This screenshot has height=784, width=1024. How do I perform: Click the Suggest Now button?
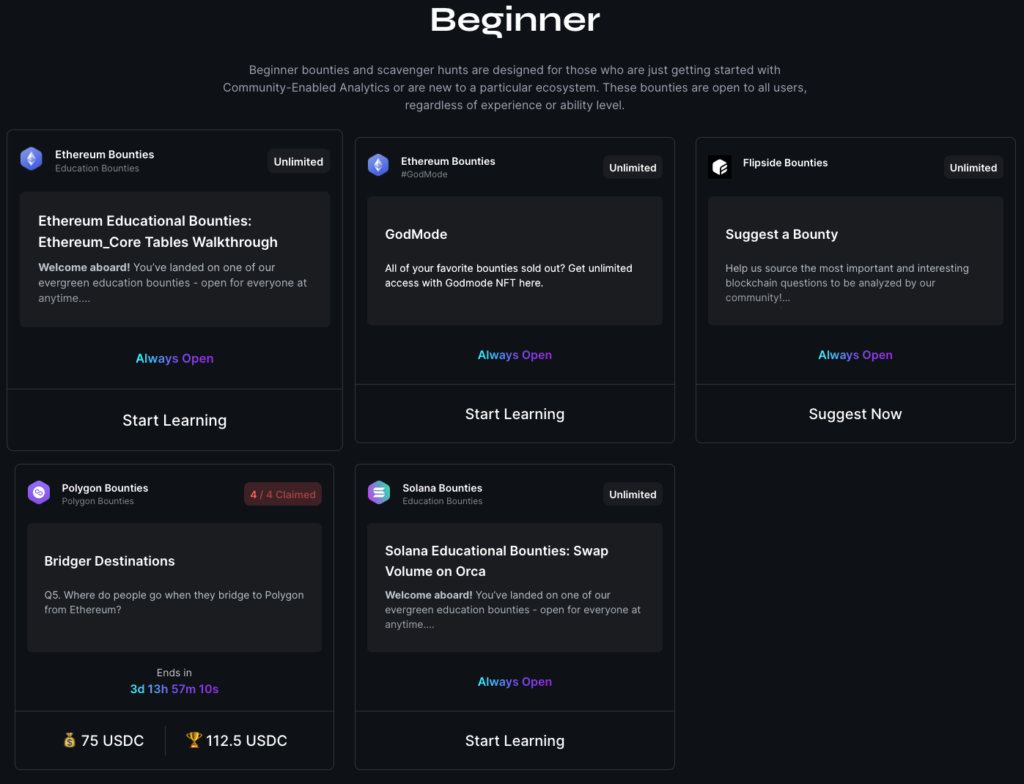[855, 414]
